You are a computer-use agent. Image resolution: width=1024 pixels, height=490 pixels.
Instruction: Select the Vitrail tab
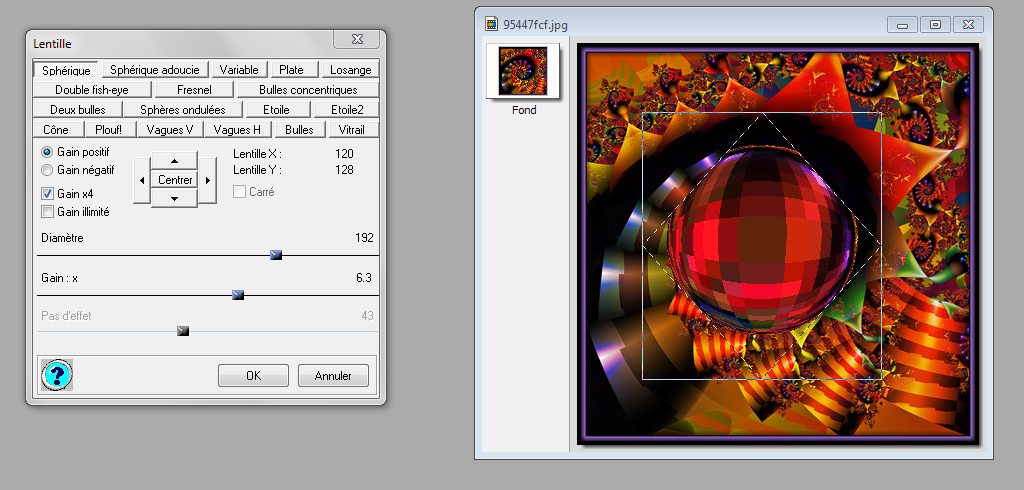(351, 129)
